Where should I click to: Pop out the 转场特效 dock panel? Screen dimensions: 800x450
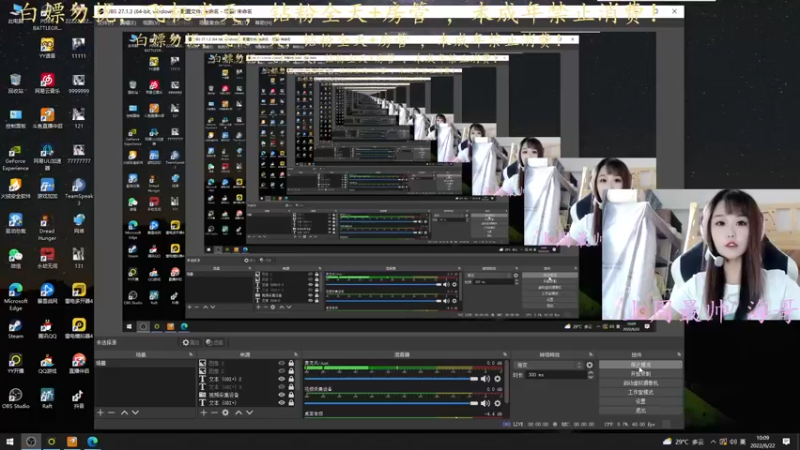tap(591, 355)
